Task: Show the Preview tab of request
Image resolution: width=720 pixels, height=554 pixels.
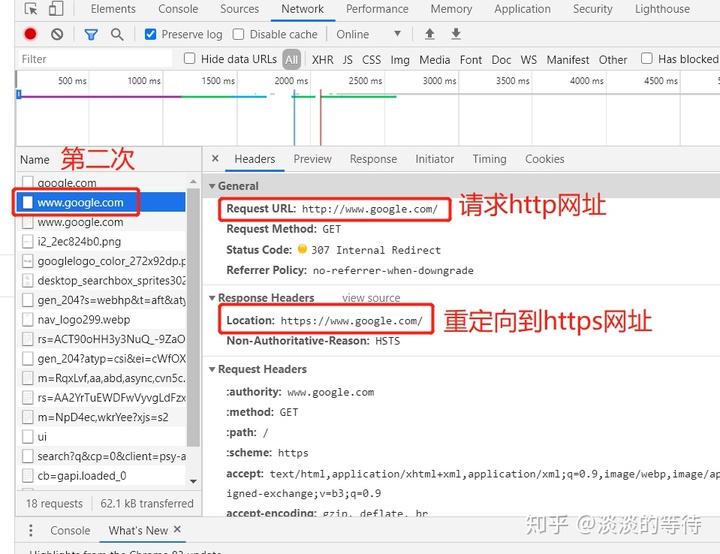Action: point(312,159)
